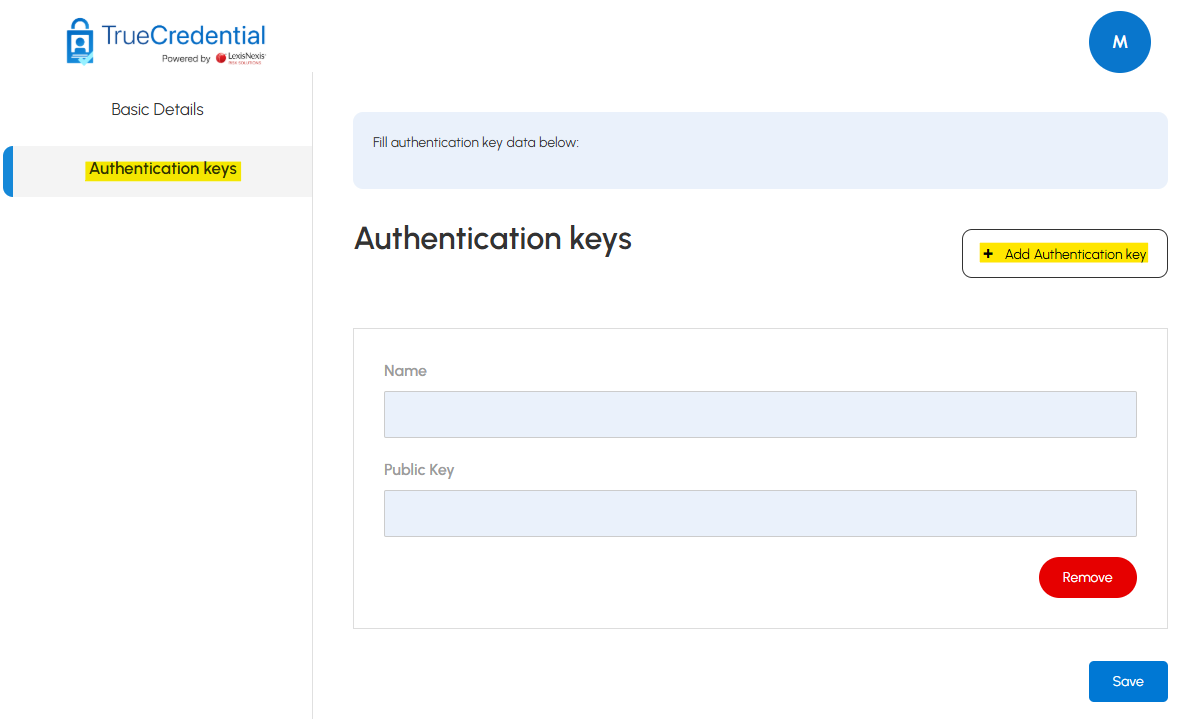Screen dimensions: 1181x719
Task: Remove the authentication key entry
Action: tap(1087, 578)
